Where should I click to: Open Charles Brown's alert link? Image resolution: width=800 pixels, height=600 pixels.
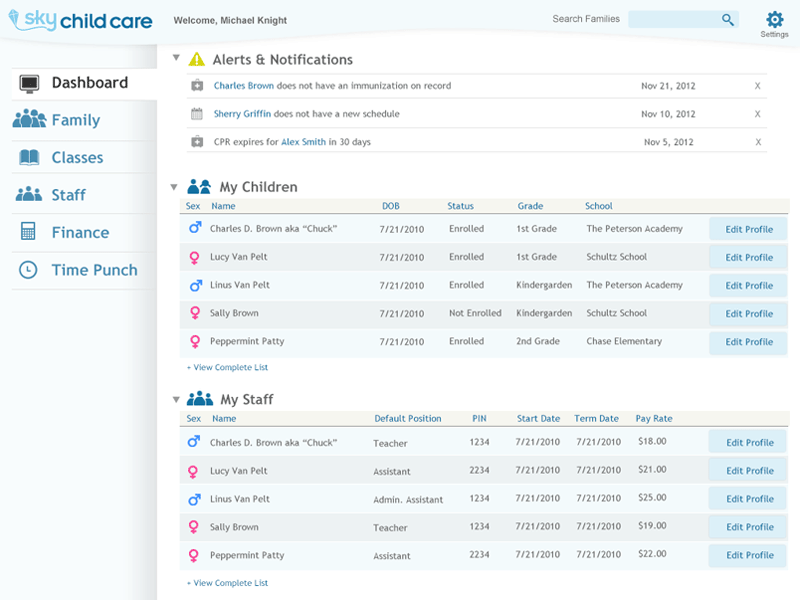[241, 86]
